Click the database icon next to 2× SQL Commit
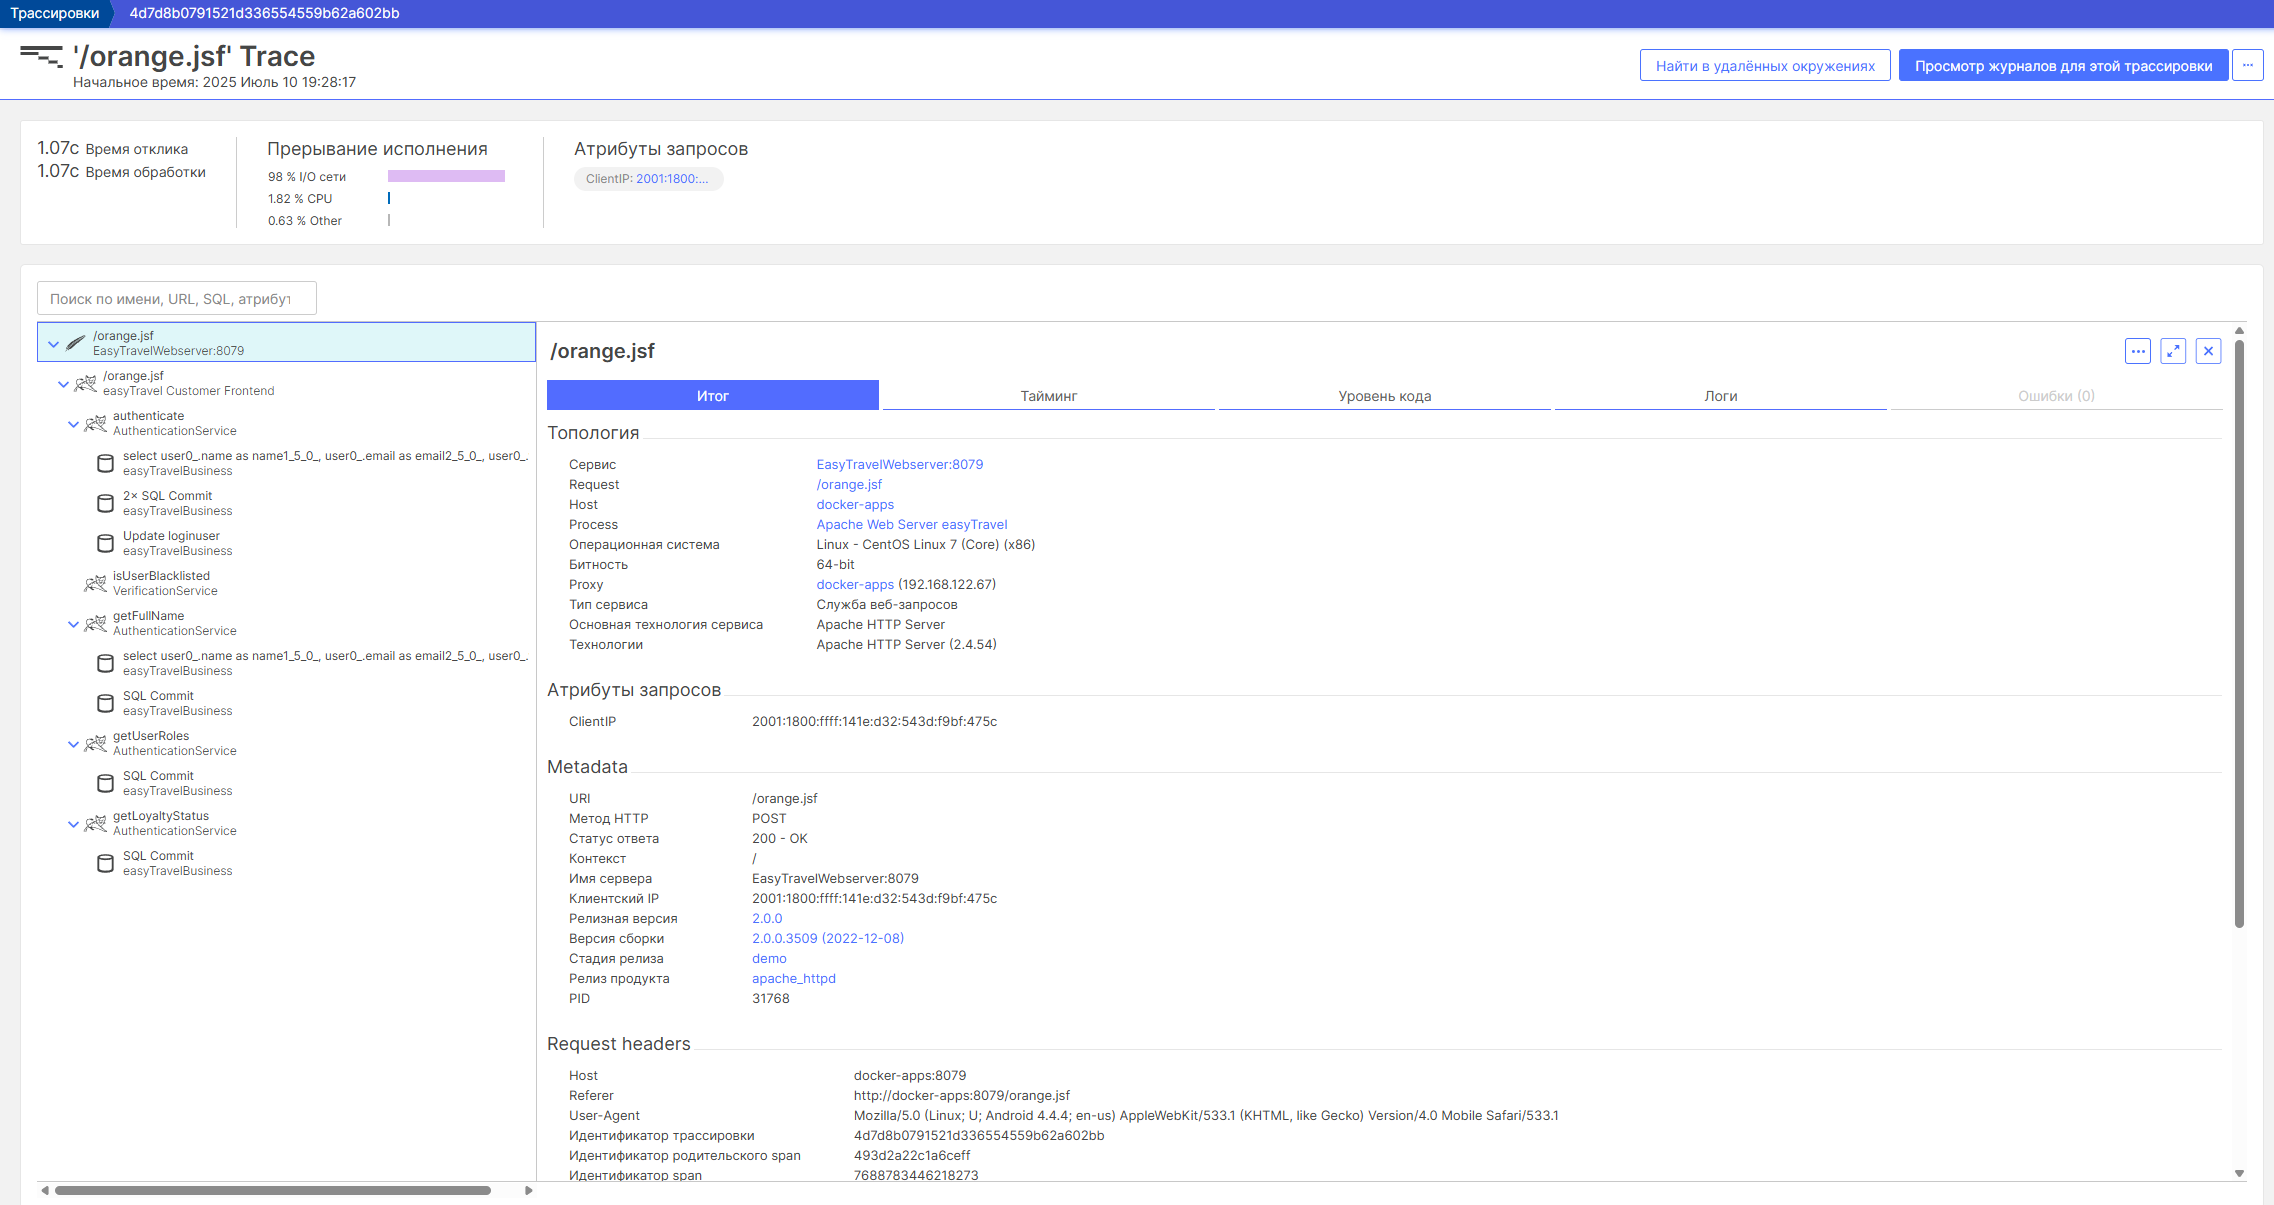Screen dimensions: 2274x1205 click(x=105, y=503)
